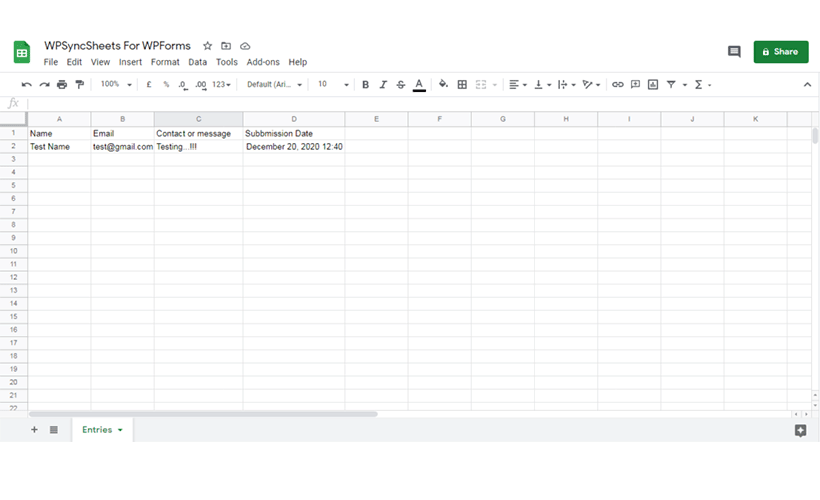The image size is (820, 500).
Task: Open the Format menu
Action: pyautogui.click(x=165, y=62)
